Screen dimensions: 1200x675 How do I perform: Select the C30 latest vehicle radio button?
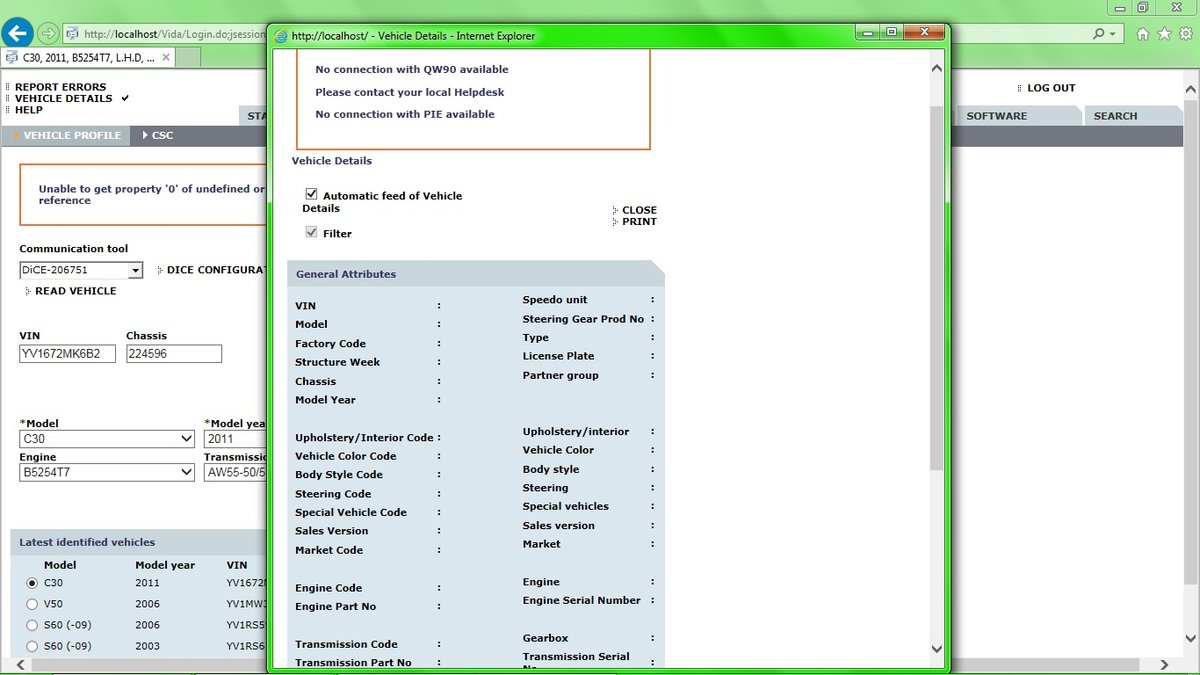[32, 583]
